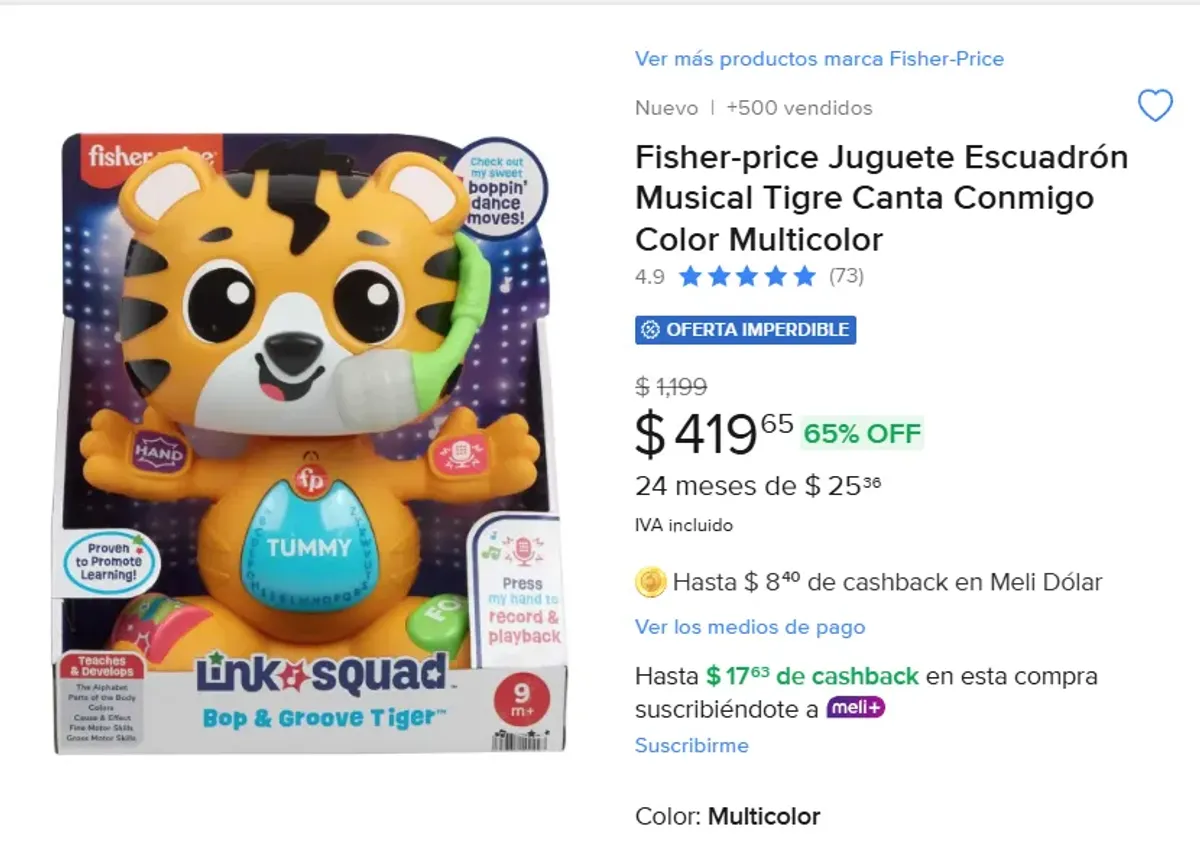This screenshot has width=1200, height=841.
Task: Add product to favorites with heart icon
Action: [x=1155, y=105]
